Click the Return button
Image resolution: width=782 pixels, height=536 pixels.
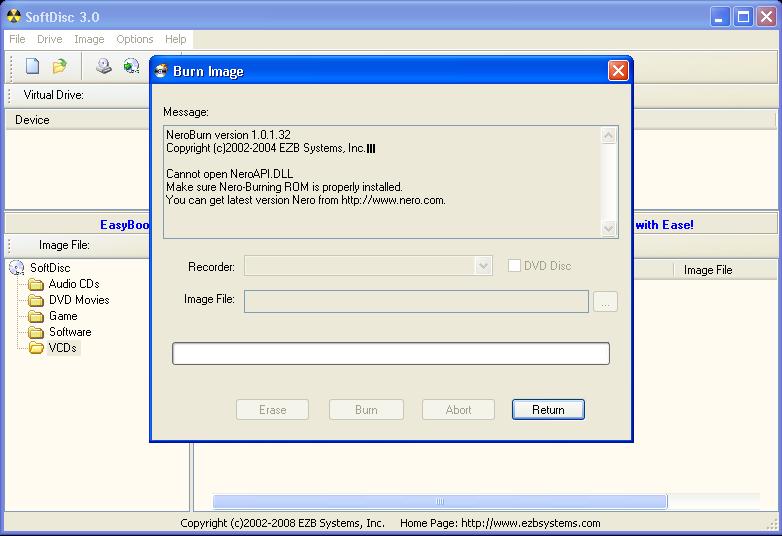coord(548,409)
